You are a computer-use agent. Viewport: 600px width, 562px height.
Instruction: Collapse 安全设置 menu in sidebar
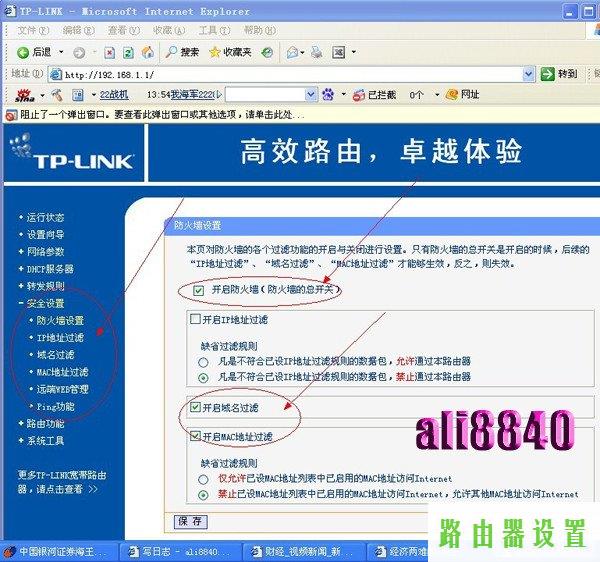click(42, 303)
